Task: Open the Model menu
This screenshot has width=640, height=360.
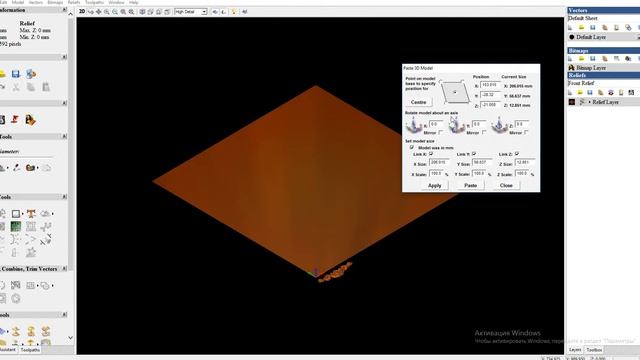Action: tap(18, 2)
